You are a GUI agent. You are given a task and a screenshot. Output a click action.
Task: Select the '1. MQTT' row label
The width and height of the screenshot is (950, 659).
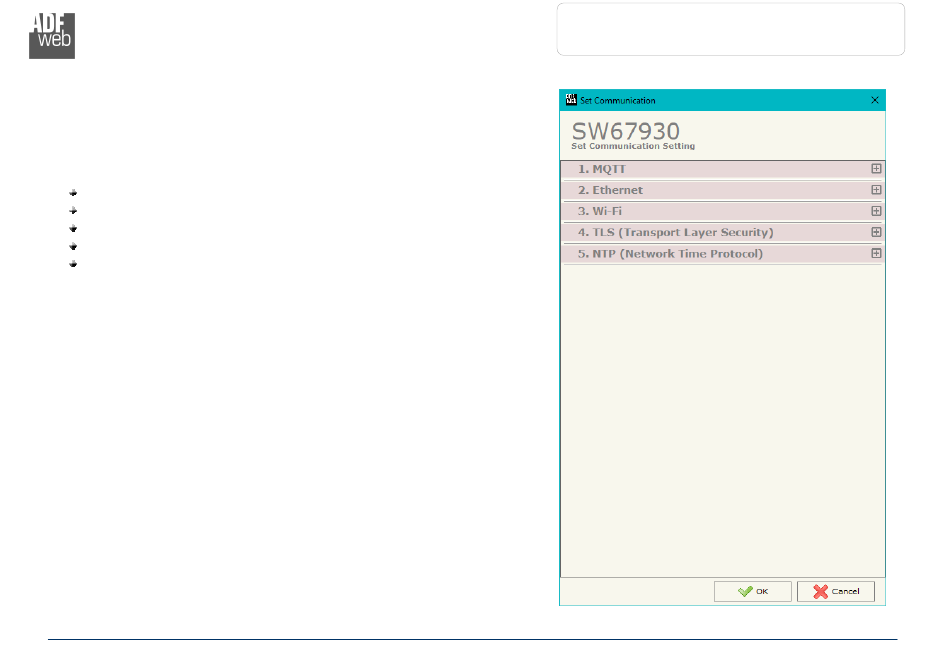coord(602,169)
